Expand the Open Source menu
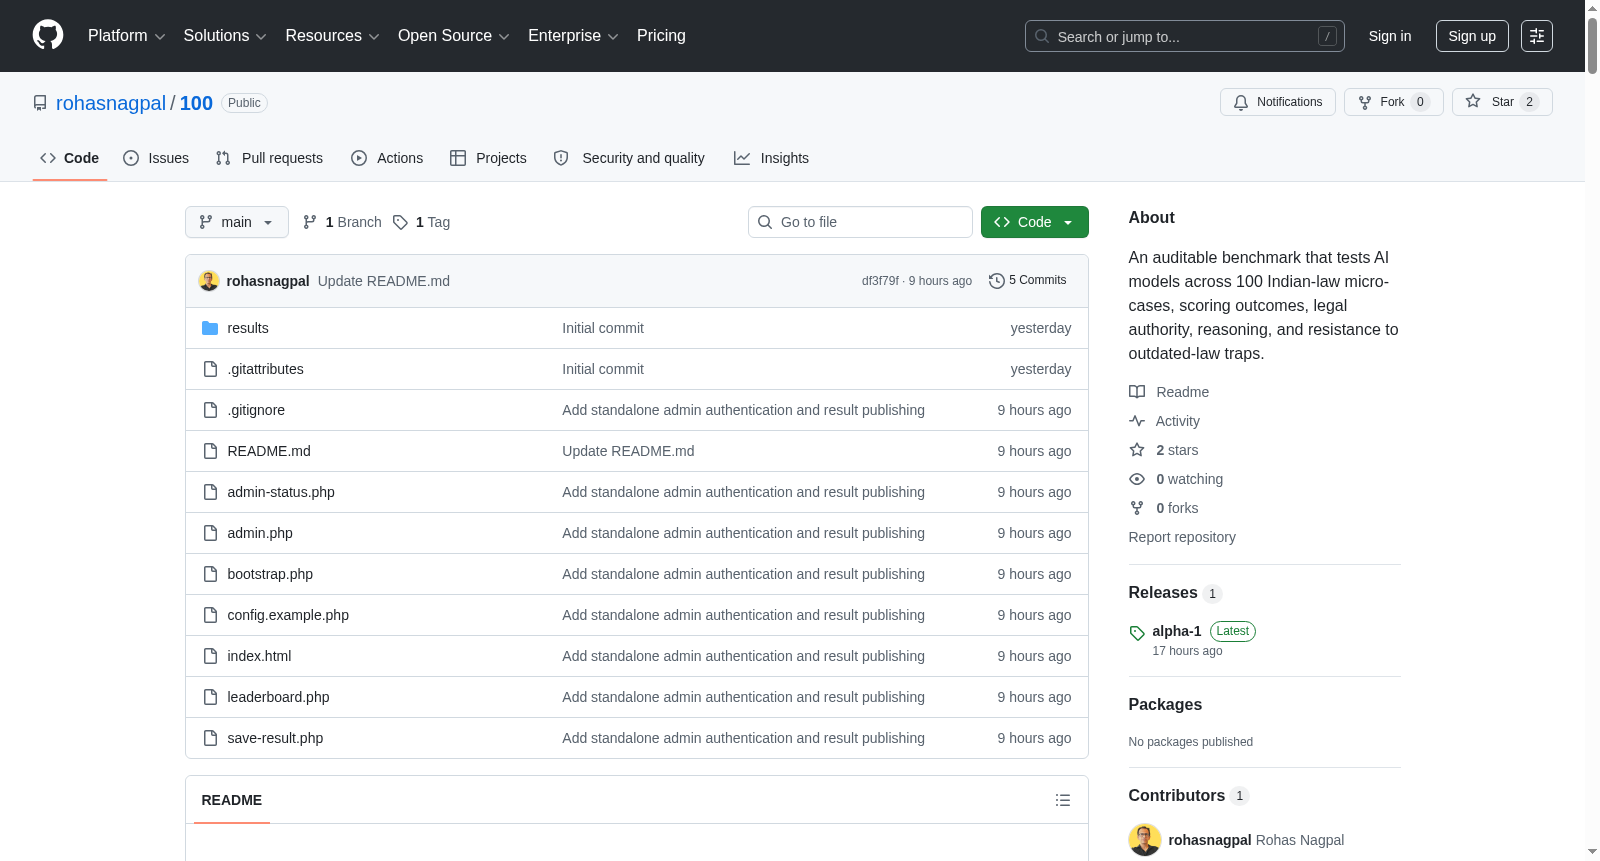The height and width of the screenshot is (861, 1600). click(454, 36)
